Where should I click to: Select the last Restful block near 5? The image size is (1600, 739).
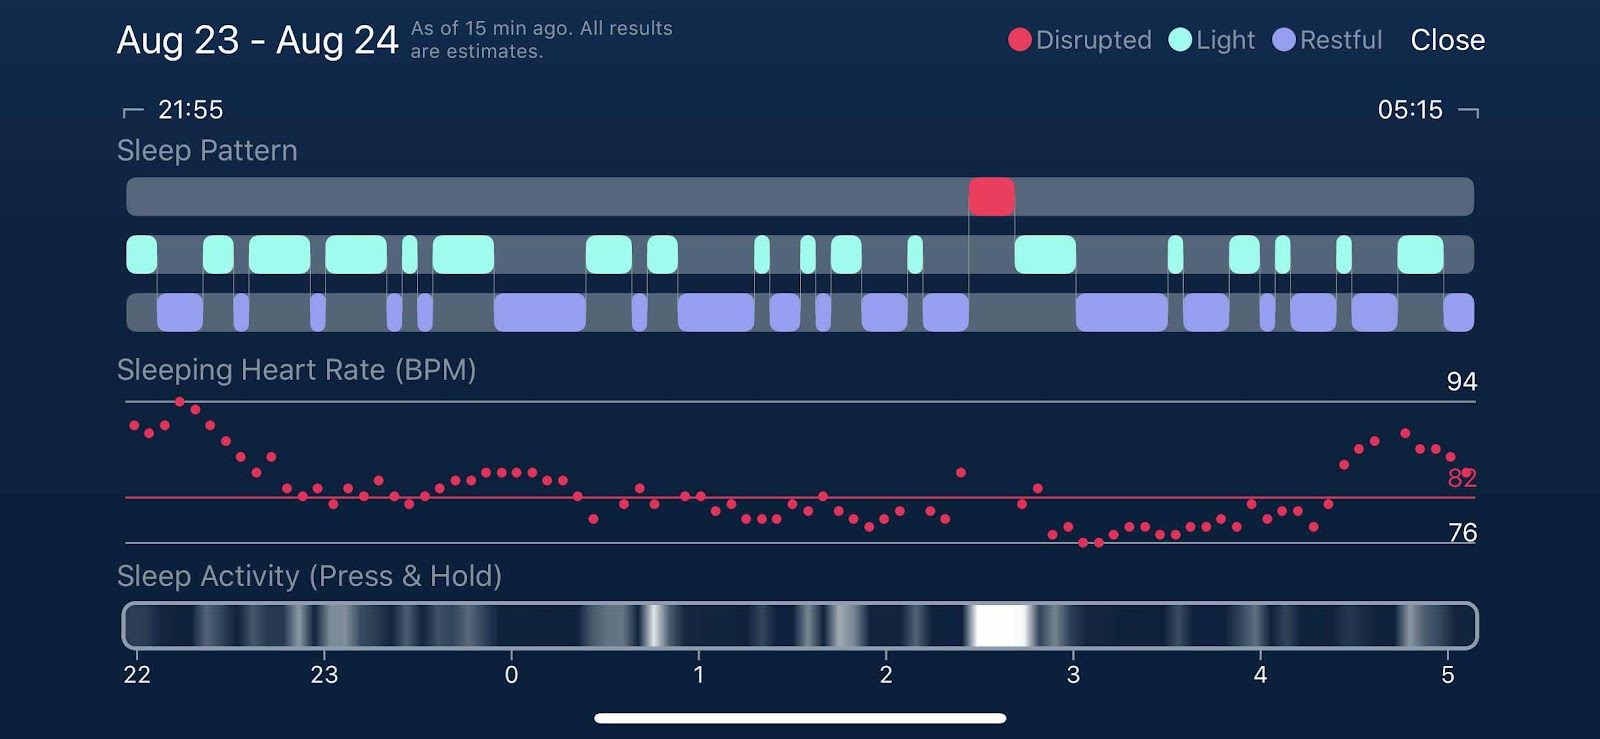coord(1459,313)
